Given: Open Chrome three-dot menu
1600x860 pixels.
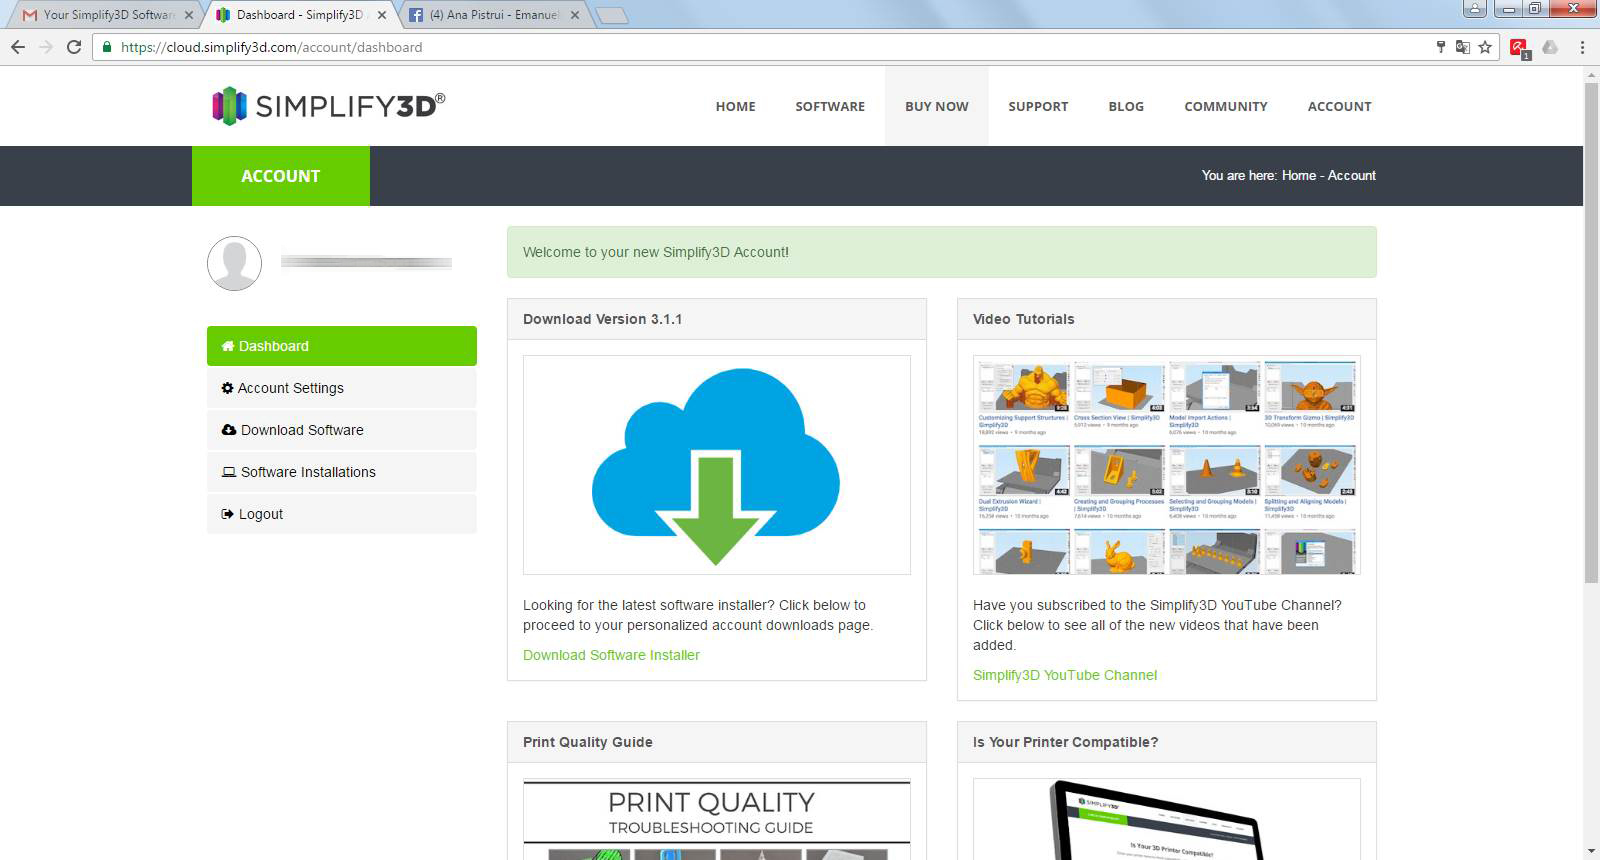Looking at the screenshot, I should click(1582, 47).
